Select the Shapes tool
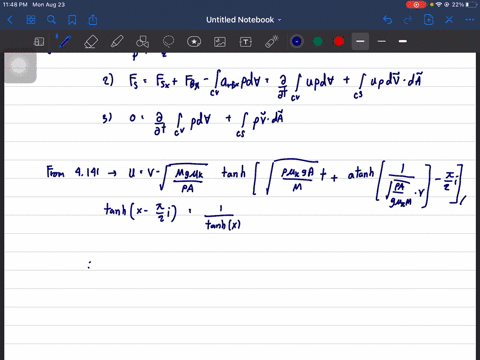480x360 pixels. click(x=142, y=42)
